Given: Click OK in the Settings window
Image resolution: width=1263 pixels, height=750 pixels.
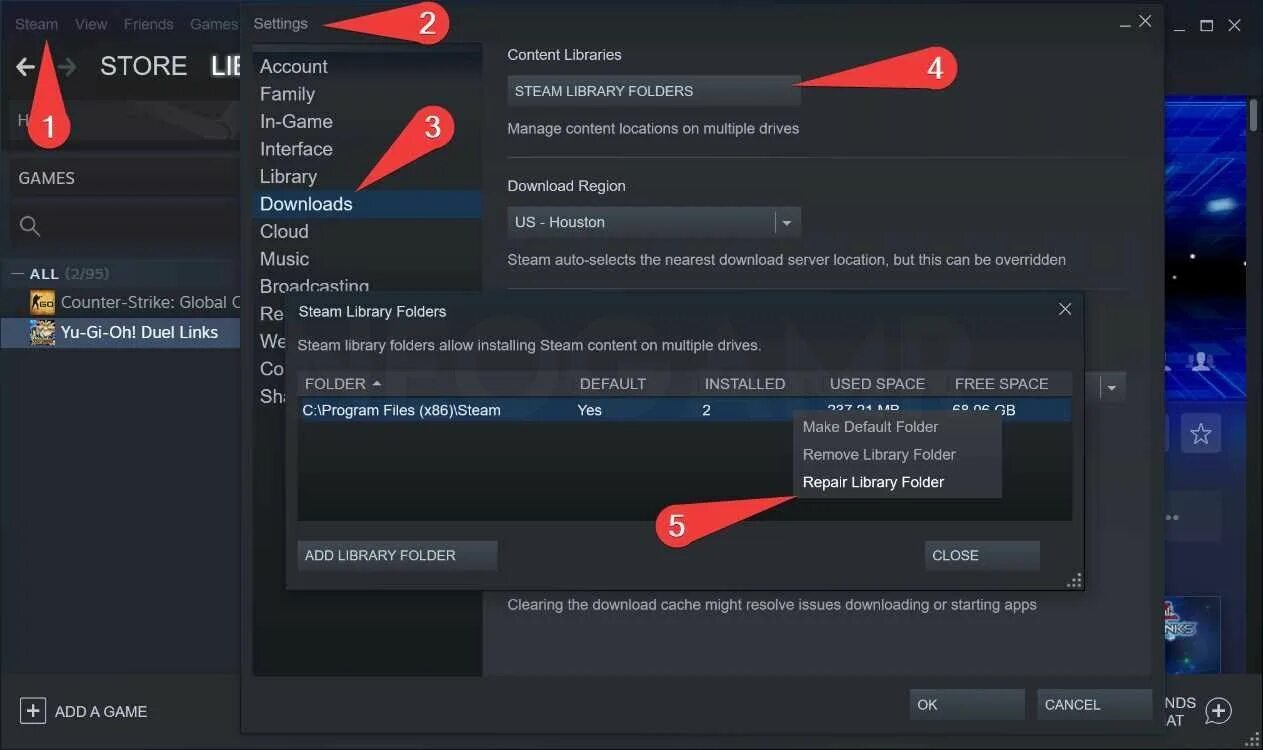Looking at the screenshot, I should (x=967, y=705).
